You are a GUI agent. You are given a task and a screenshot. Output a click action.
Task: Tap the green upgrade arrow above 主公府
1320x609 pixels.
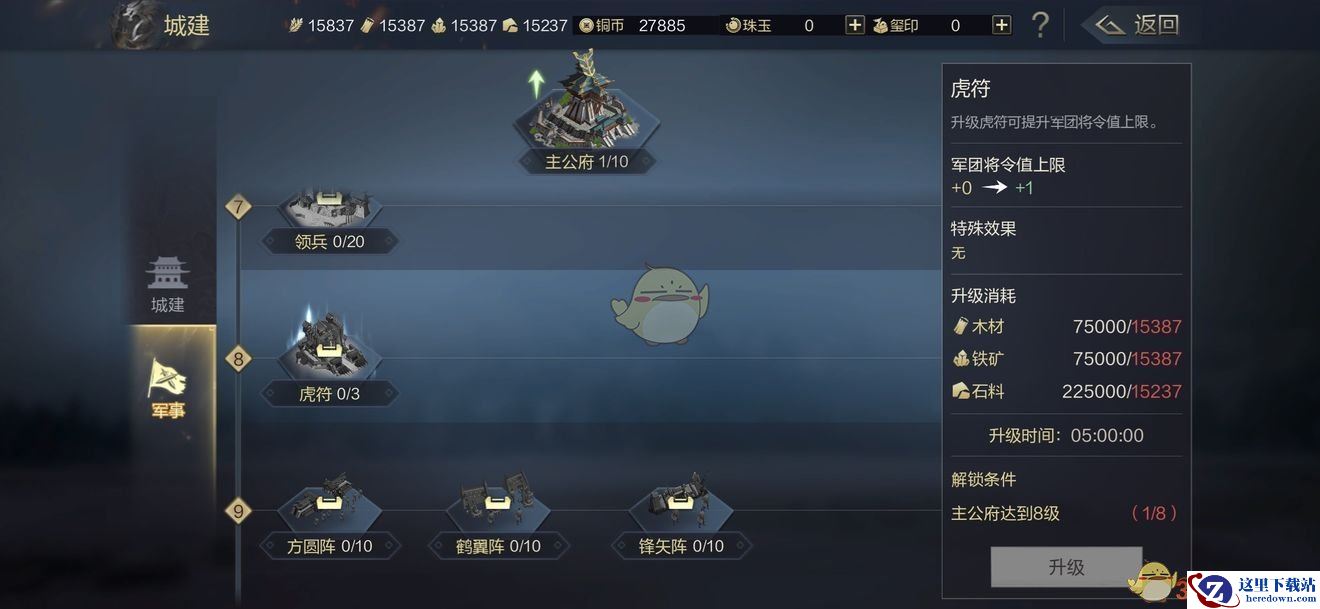(x=537, y=82)
